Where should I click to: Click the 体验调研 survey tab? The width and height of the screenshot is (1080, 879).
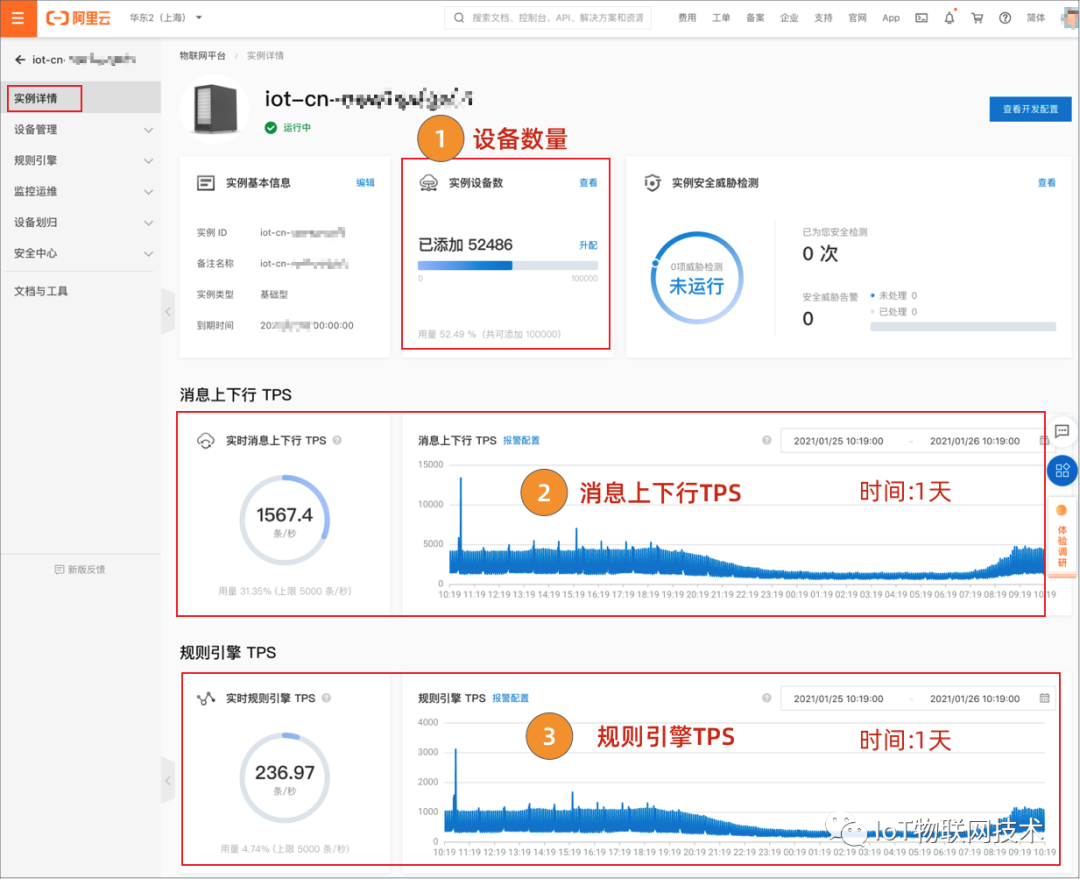tap(1062, 537)
